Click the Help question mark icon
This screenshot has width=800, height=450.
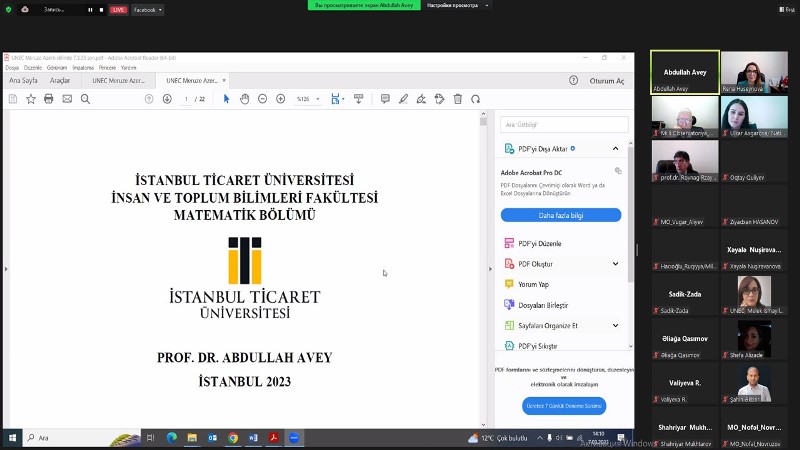tap(573, 80)
